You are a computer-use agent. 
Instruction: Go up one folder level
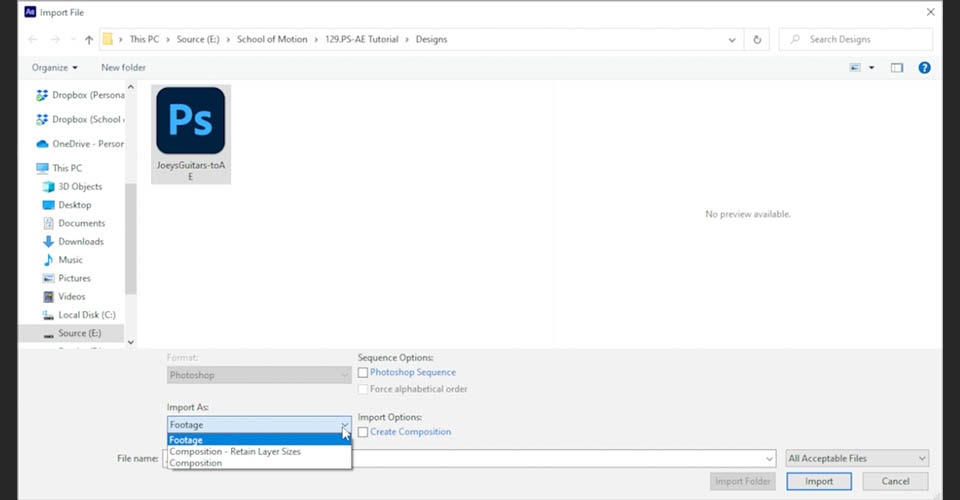point(89,39)
